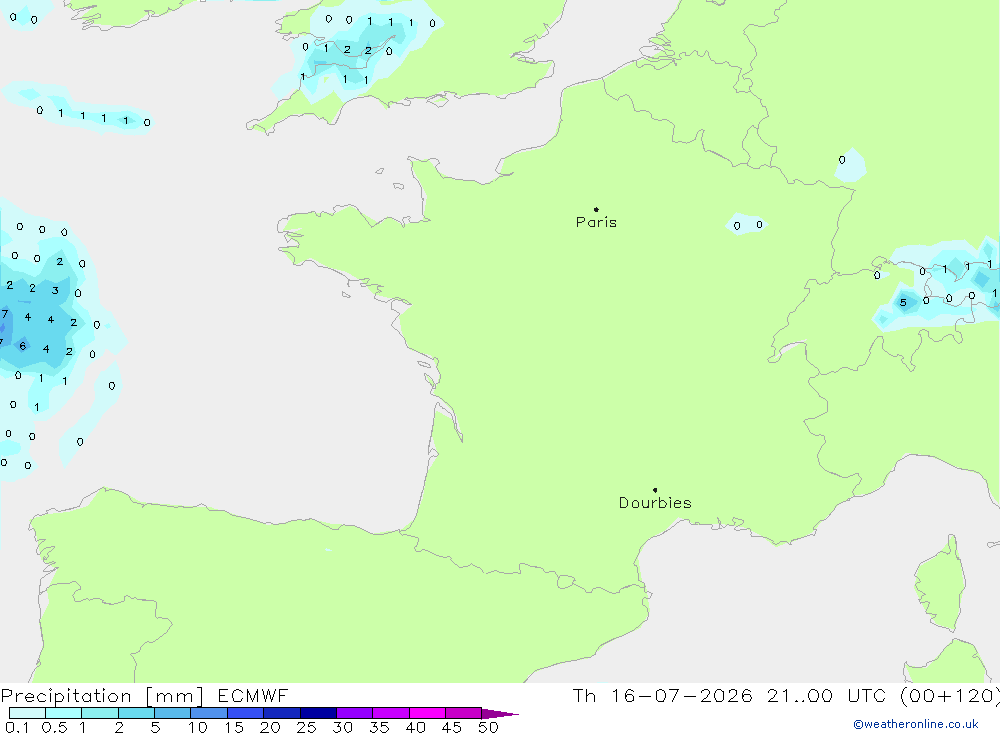Open the weatheronline.co.uk copyright link
Viewport: 1000px width, 733px height.
click(x=916, y=724)
